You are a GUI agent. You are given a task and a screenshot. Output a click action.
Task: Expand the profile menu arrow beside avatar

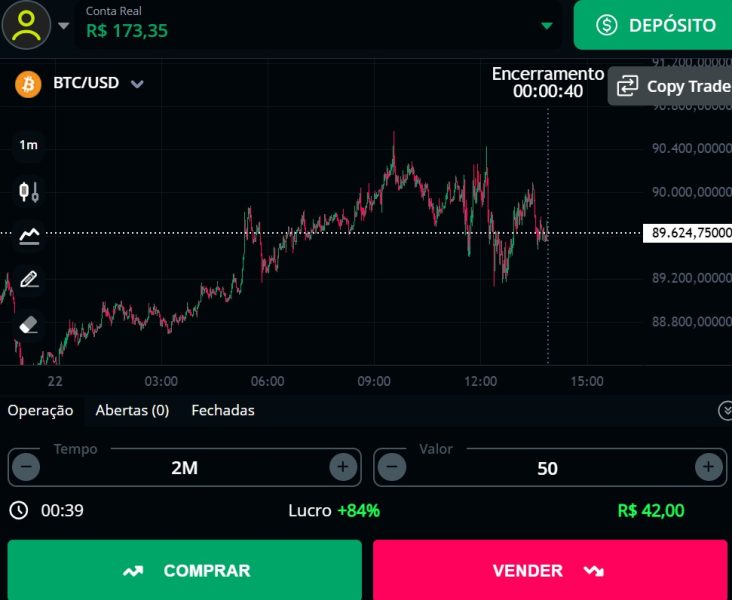click(x=64, y=26)
